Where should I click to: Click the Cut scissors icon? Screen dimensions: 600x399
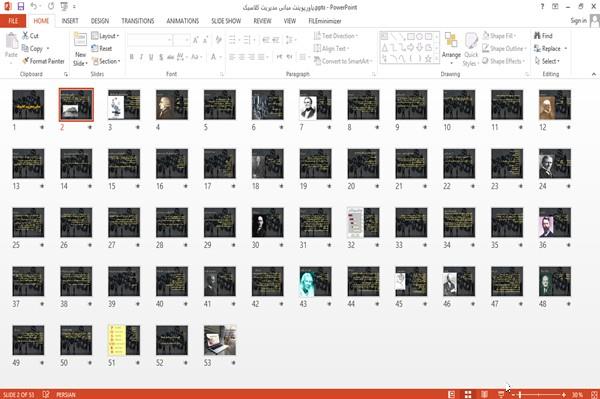point(26,36)
